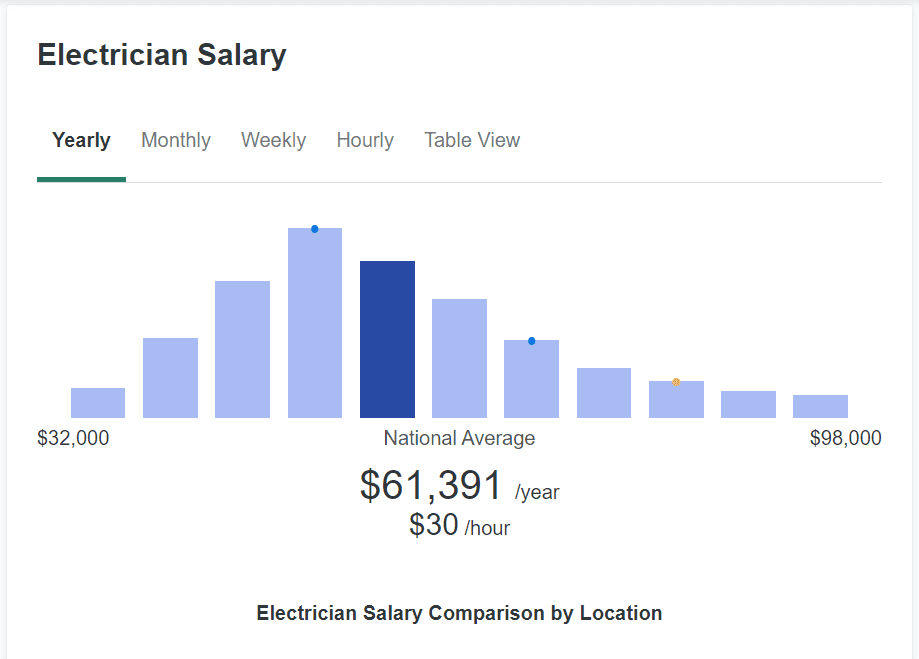The image size is (919, 659).
Task: Click the $30 per hour figure
Action: click(434, 525)
